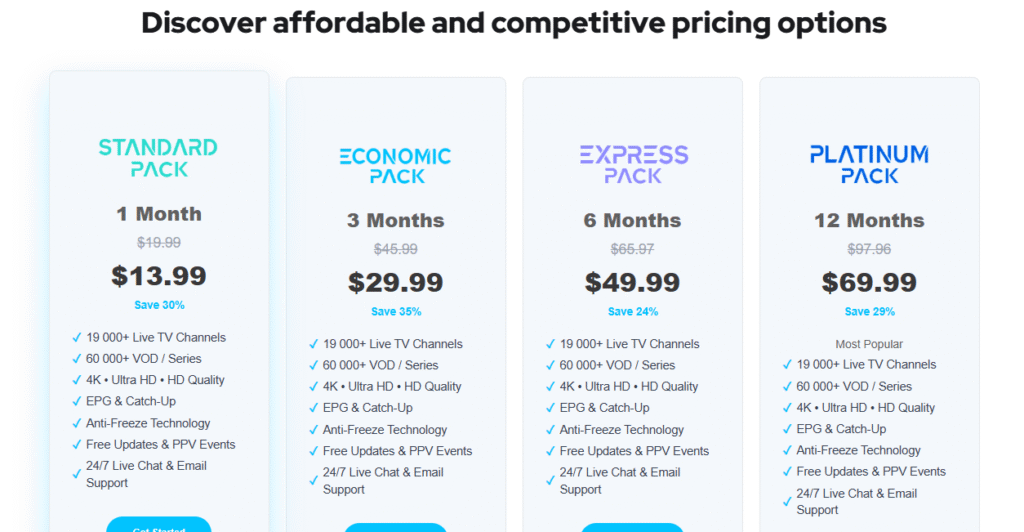Click the Standard Pack logo
Screen dimensions: 1024x532
pyautogui.click(x=158, y=158)
